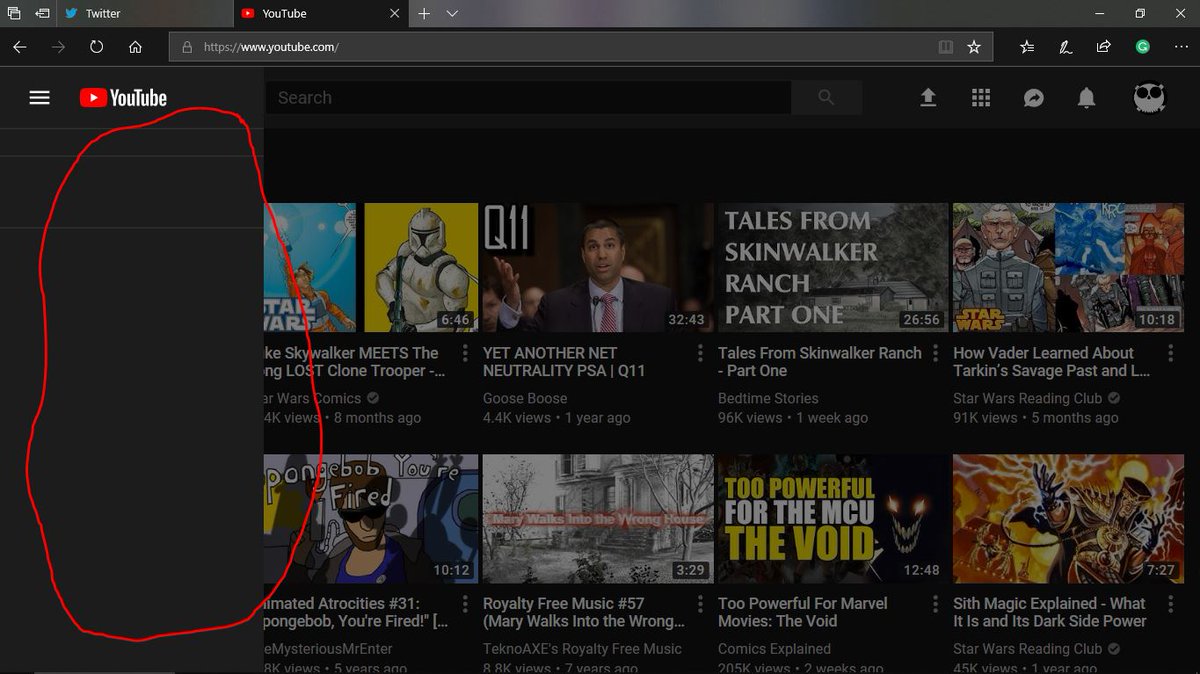Screen dimensions: 1200x674
Task: Open Mary Walks Into Wrong House thumbnail
Action: (x=596, y=519)
